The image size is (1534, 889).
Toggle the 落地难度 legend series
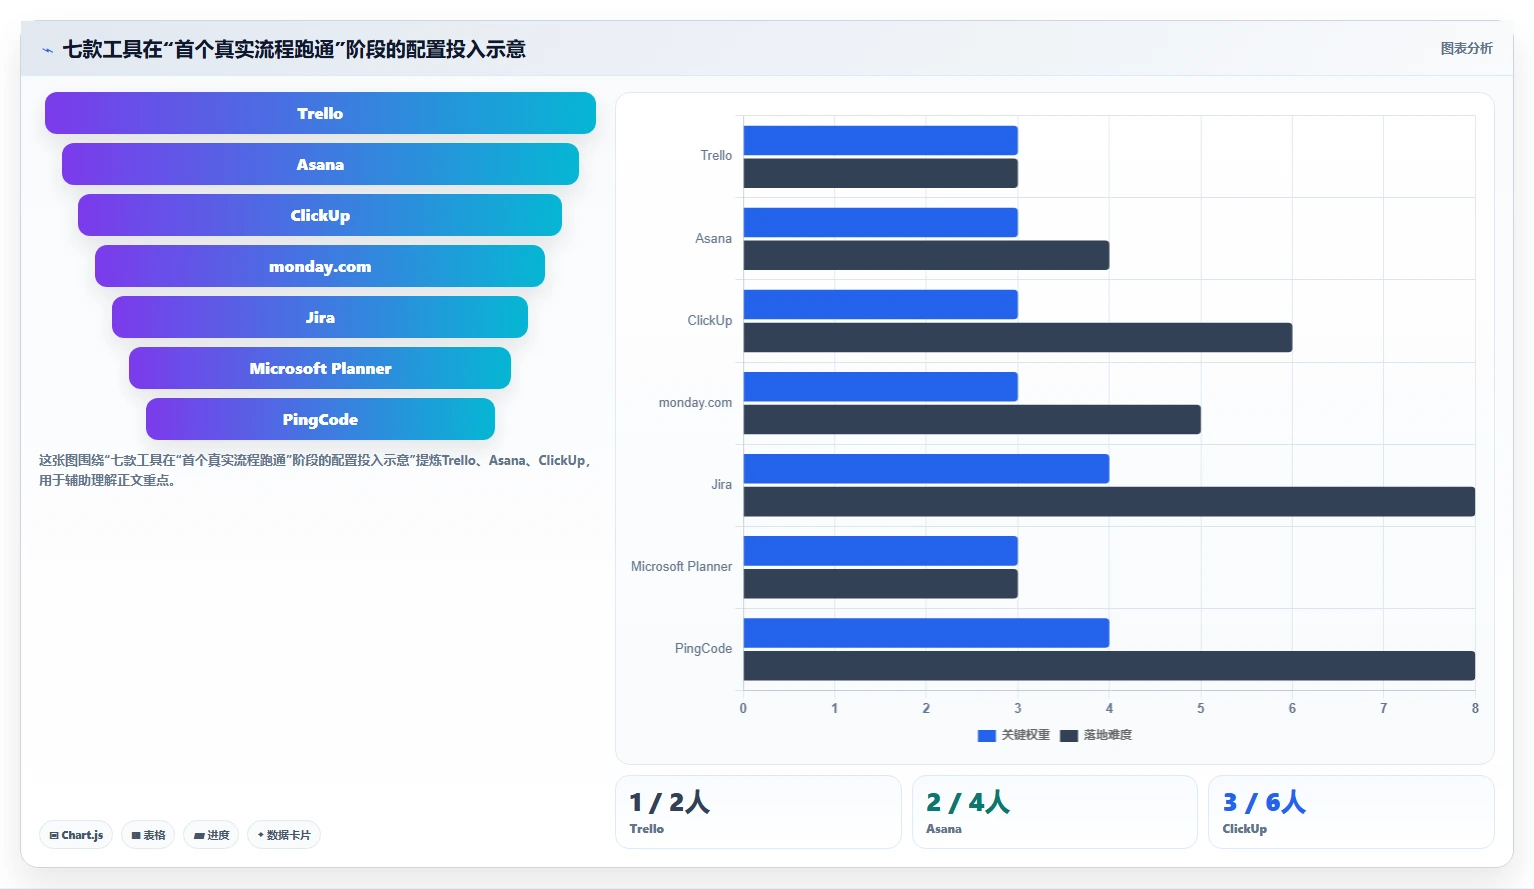point(1096,735)
